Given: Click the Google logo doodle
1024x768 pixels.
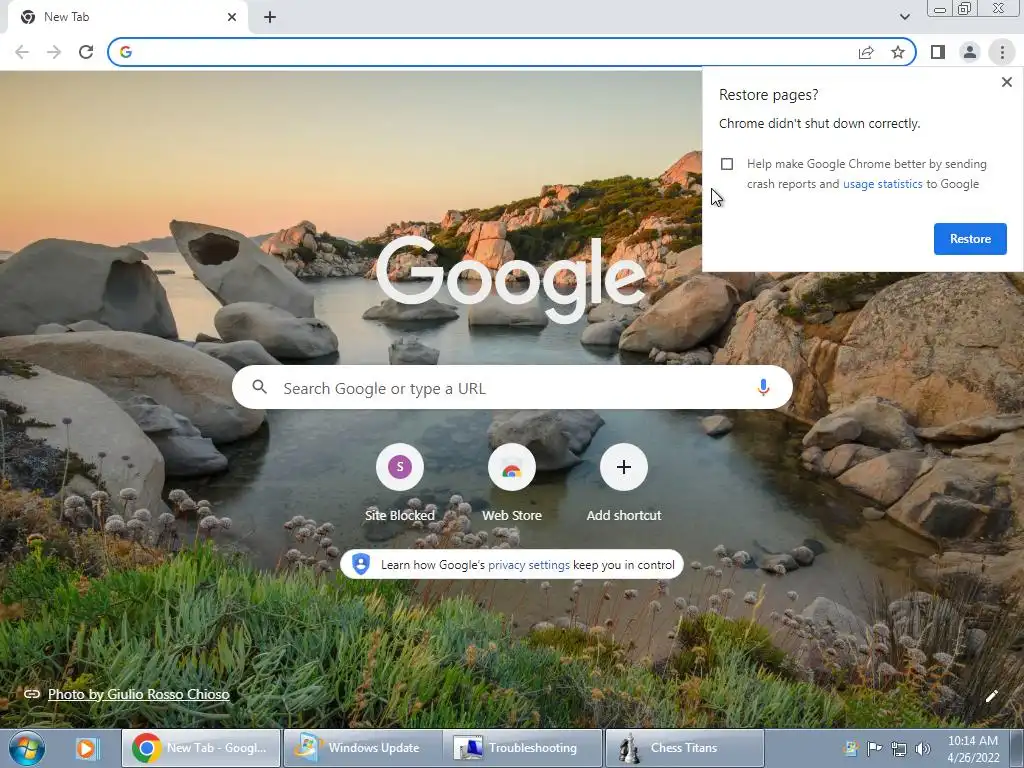Looking at the screenshot, I should point(511,278).
